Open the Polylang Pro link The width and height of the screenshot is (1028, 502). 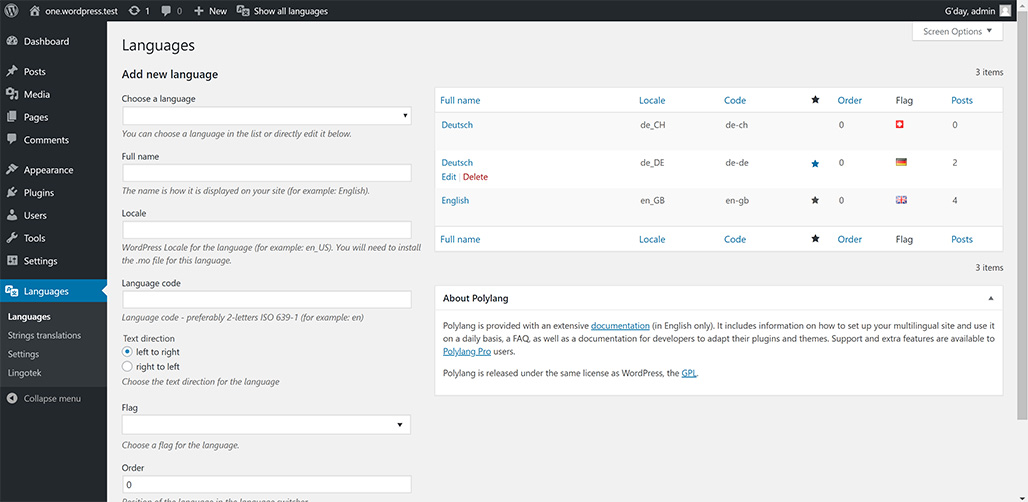467,351
